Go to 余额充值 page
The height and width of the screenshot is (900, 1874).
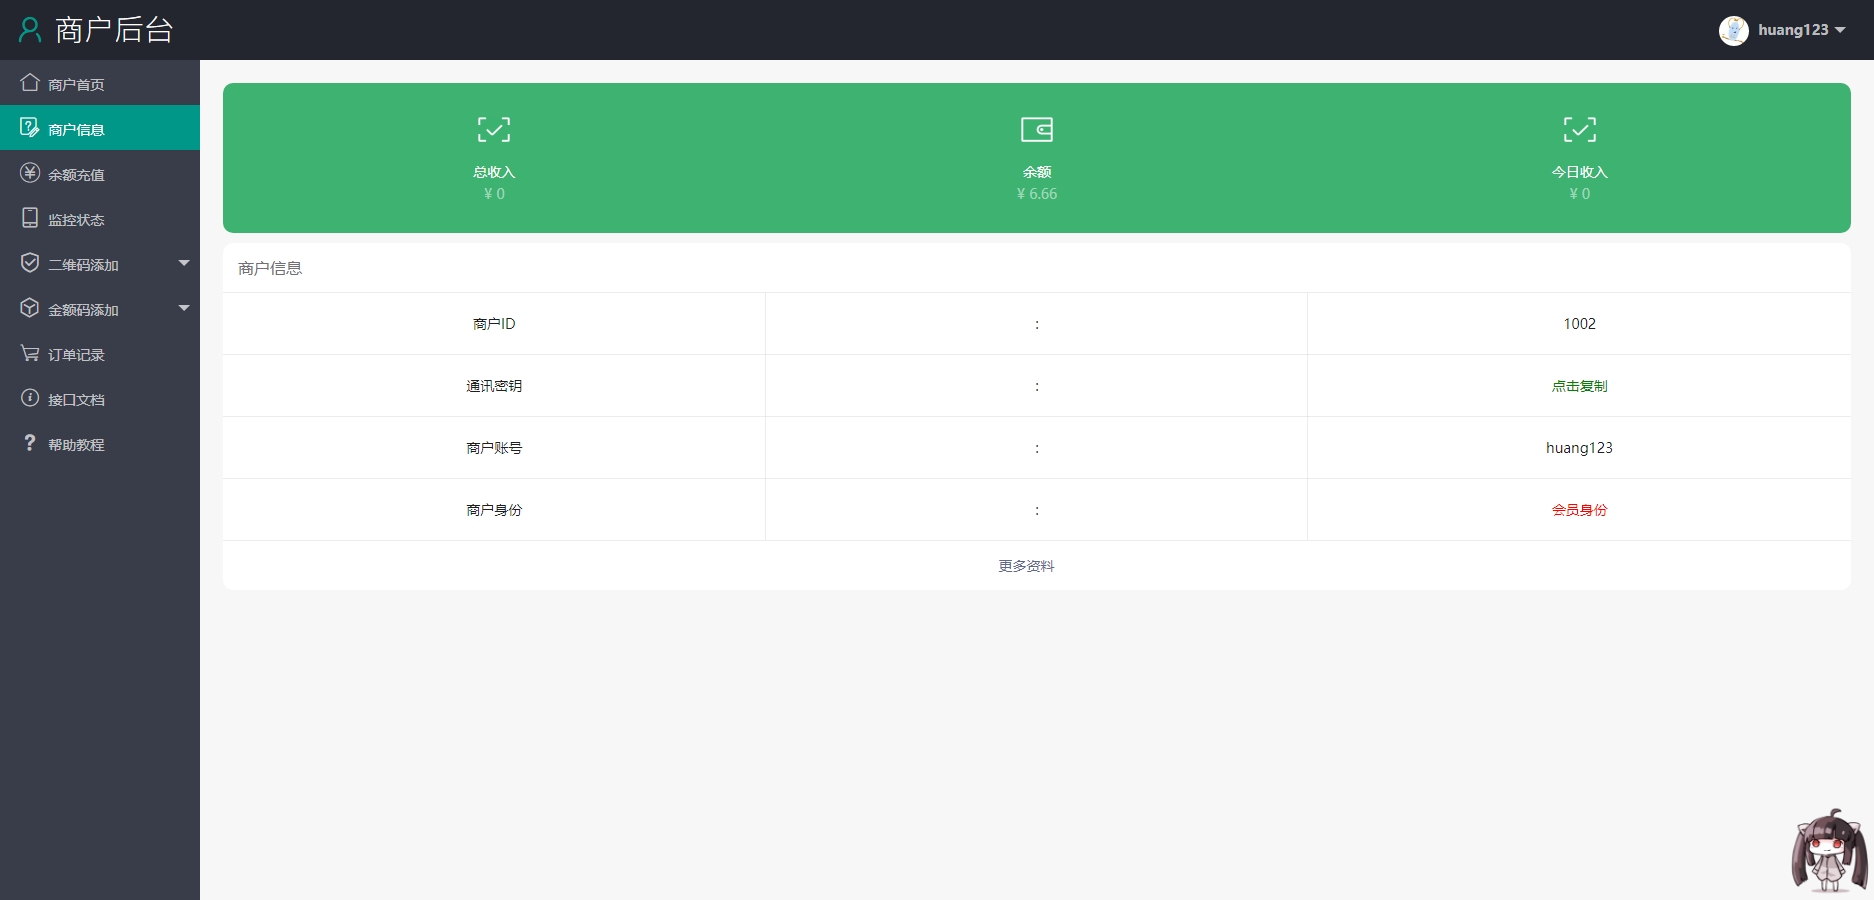click(x=100, y=173)
